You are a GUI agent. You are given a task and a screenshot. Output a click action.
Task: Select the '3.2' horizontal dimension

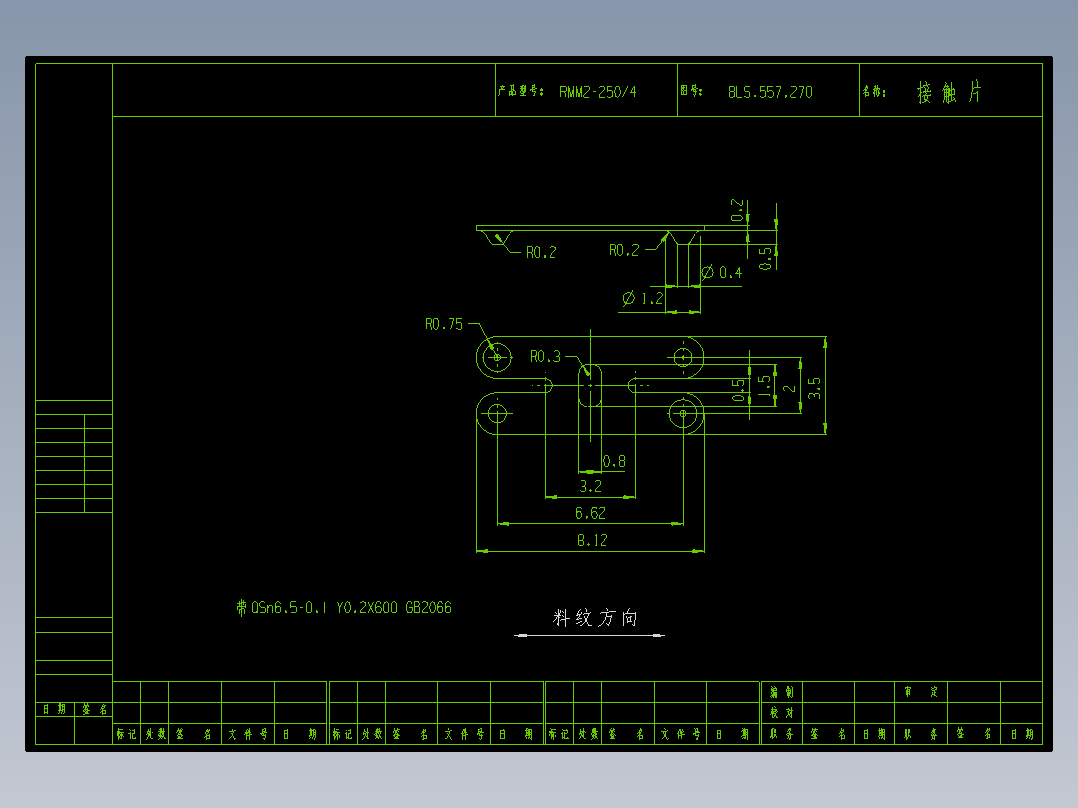coord(591,487)
